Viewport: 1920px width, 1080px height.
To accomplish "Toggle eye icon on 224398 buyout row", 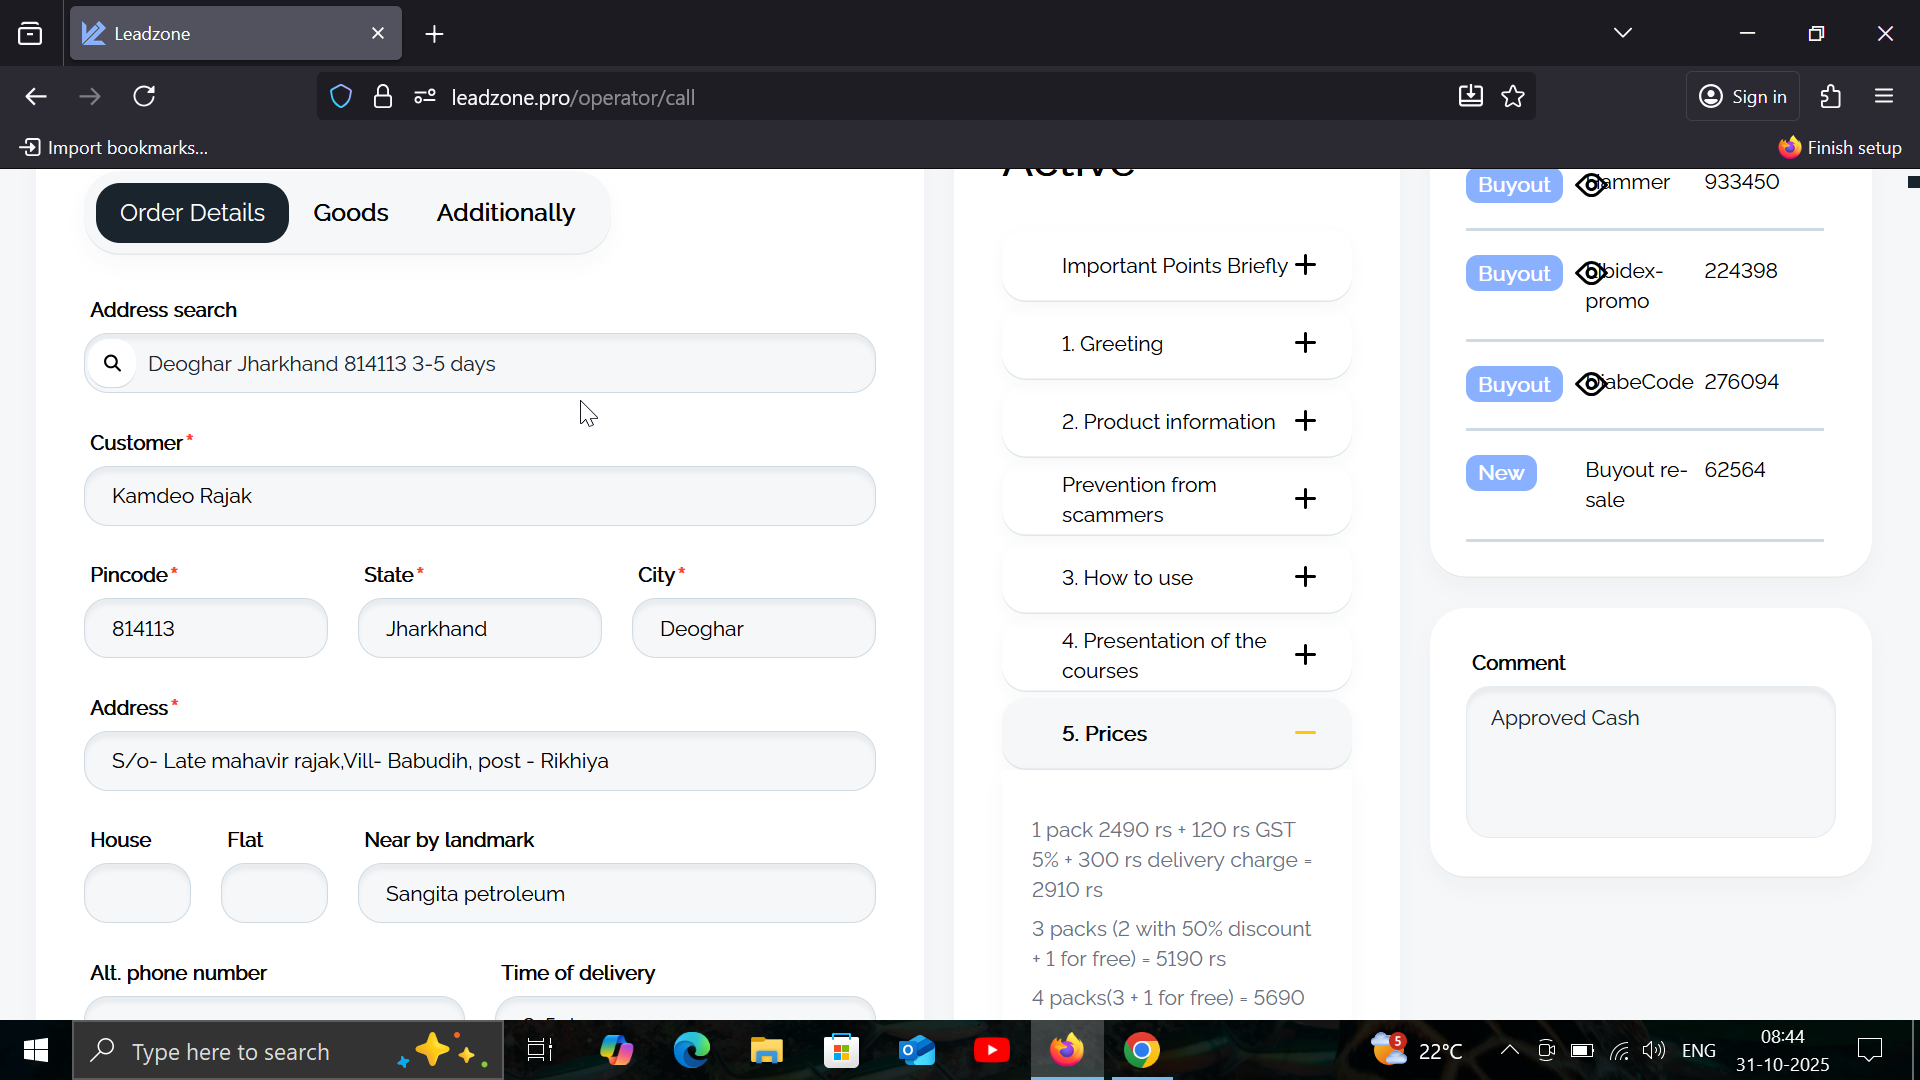I will [1590, 273].
